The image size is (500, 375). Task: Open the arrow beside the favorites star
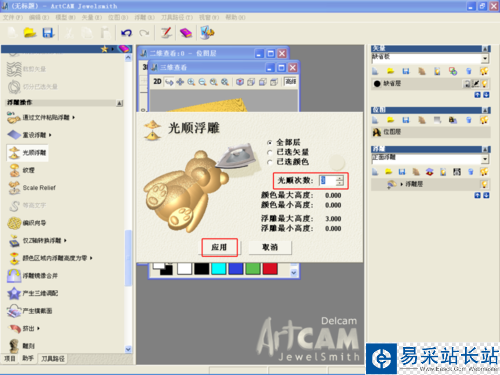(113, 49)
